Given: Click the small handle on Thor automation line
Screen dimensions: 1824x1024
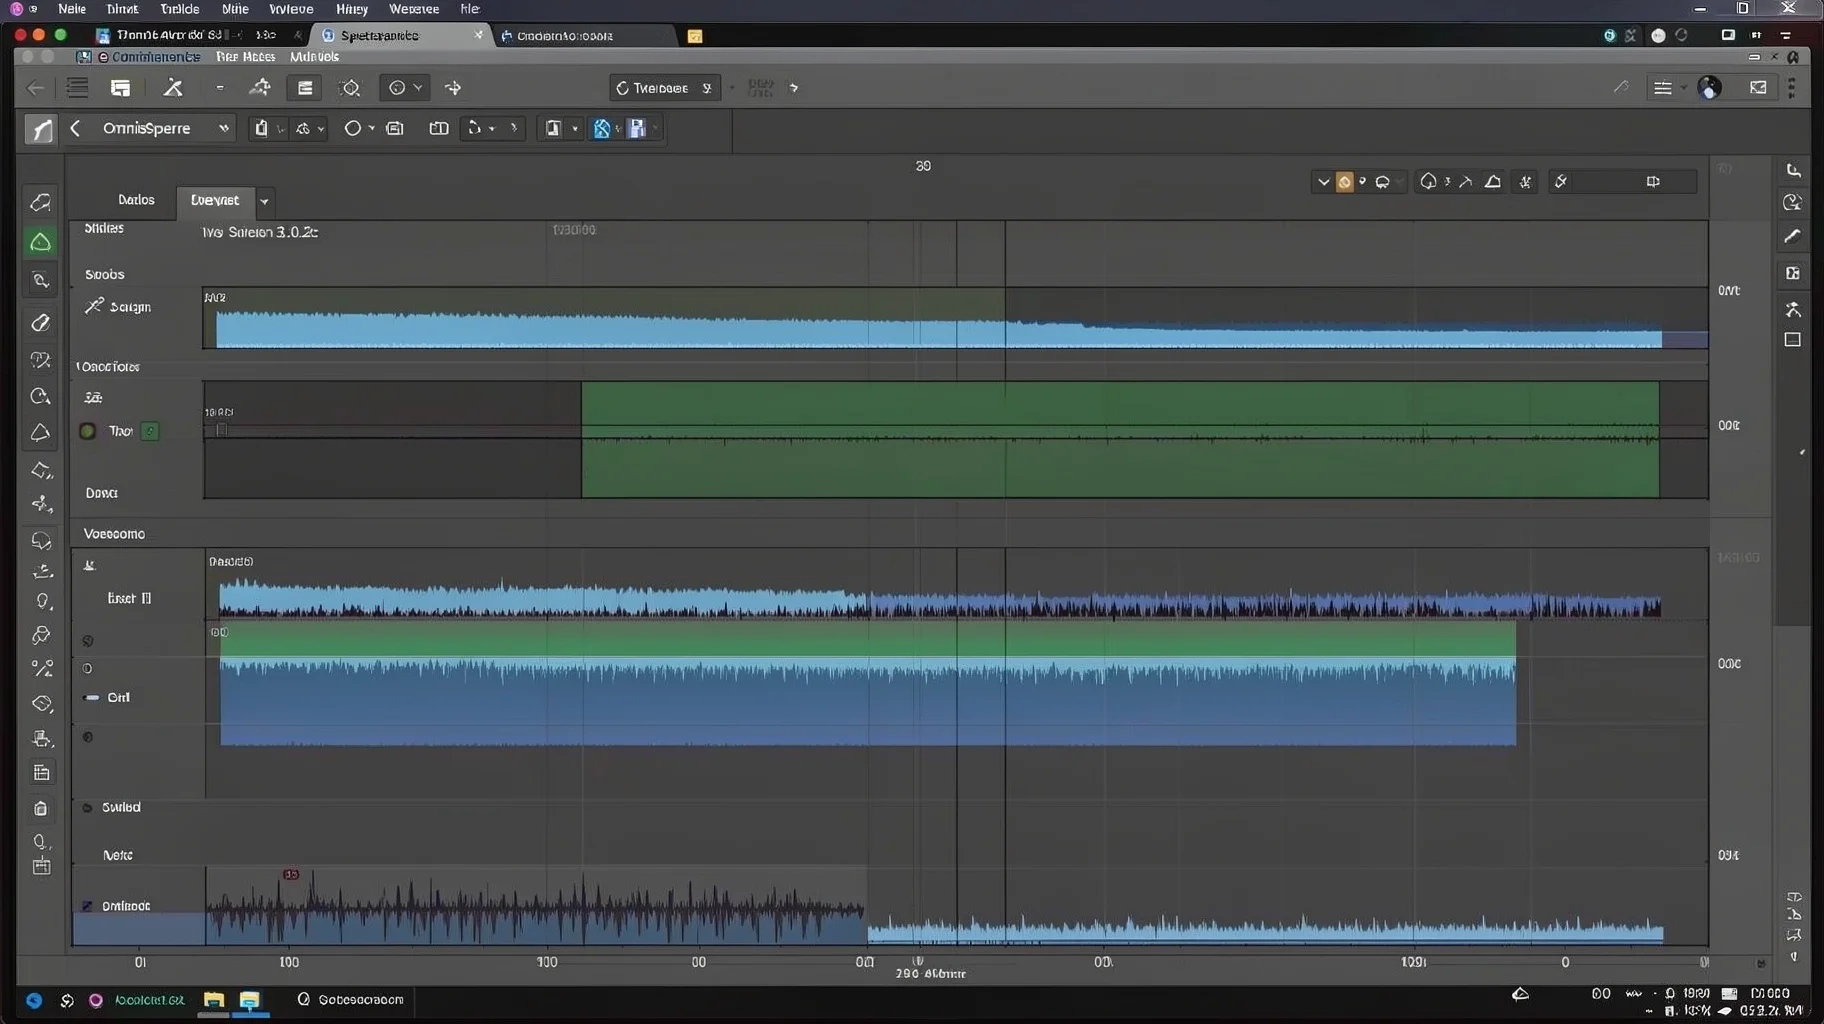Looking at the screenshot, I should coord(221,430).
